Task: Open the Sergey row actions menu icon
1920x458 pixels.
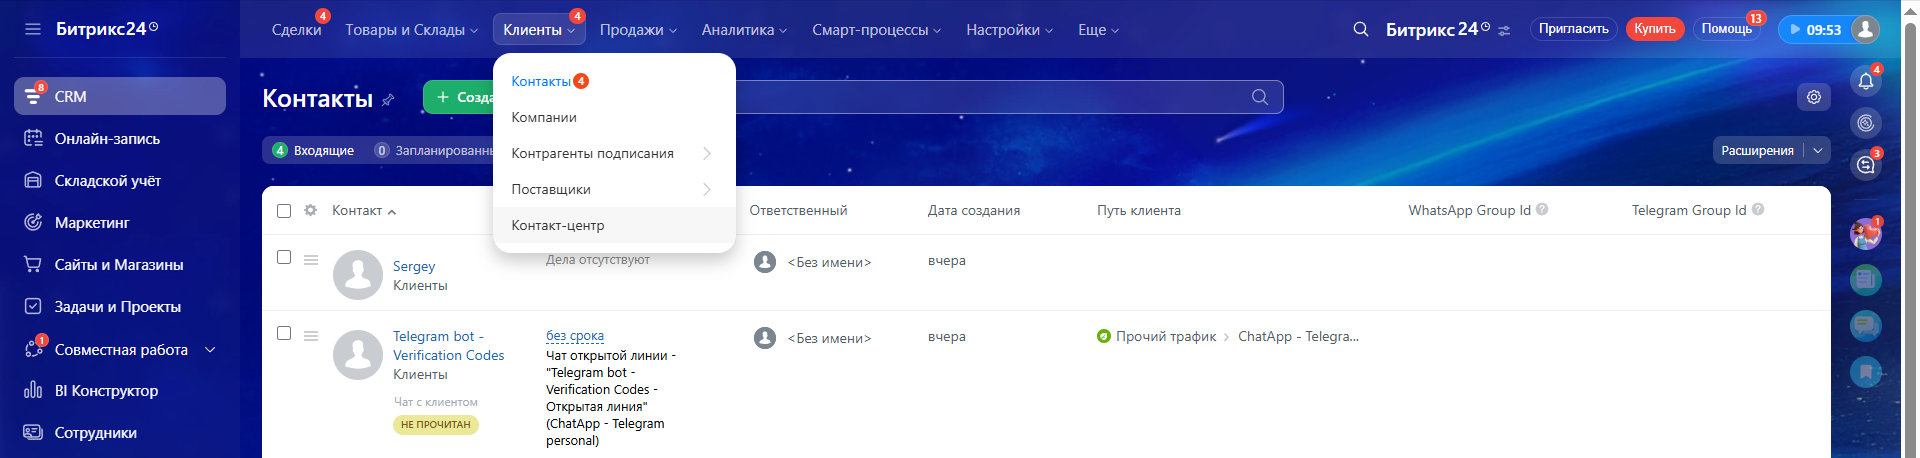Action: click(311, 260)
